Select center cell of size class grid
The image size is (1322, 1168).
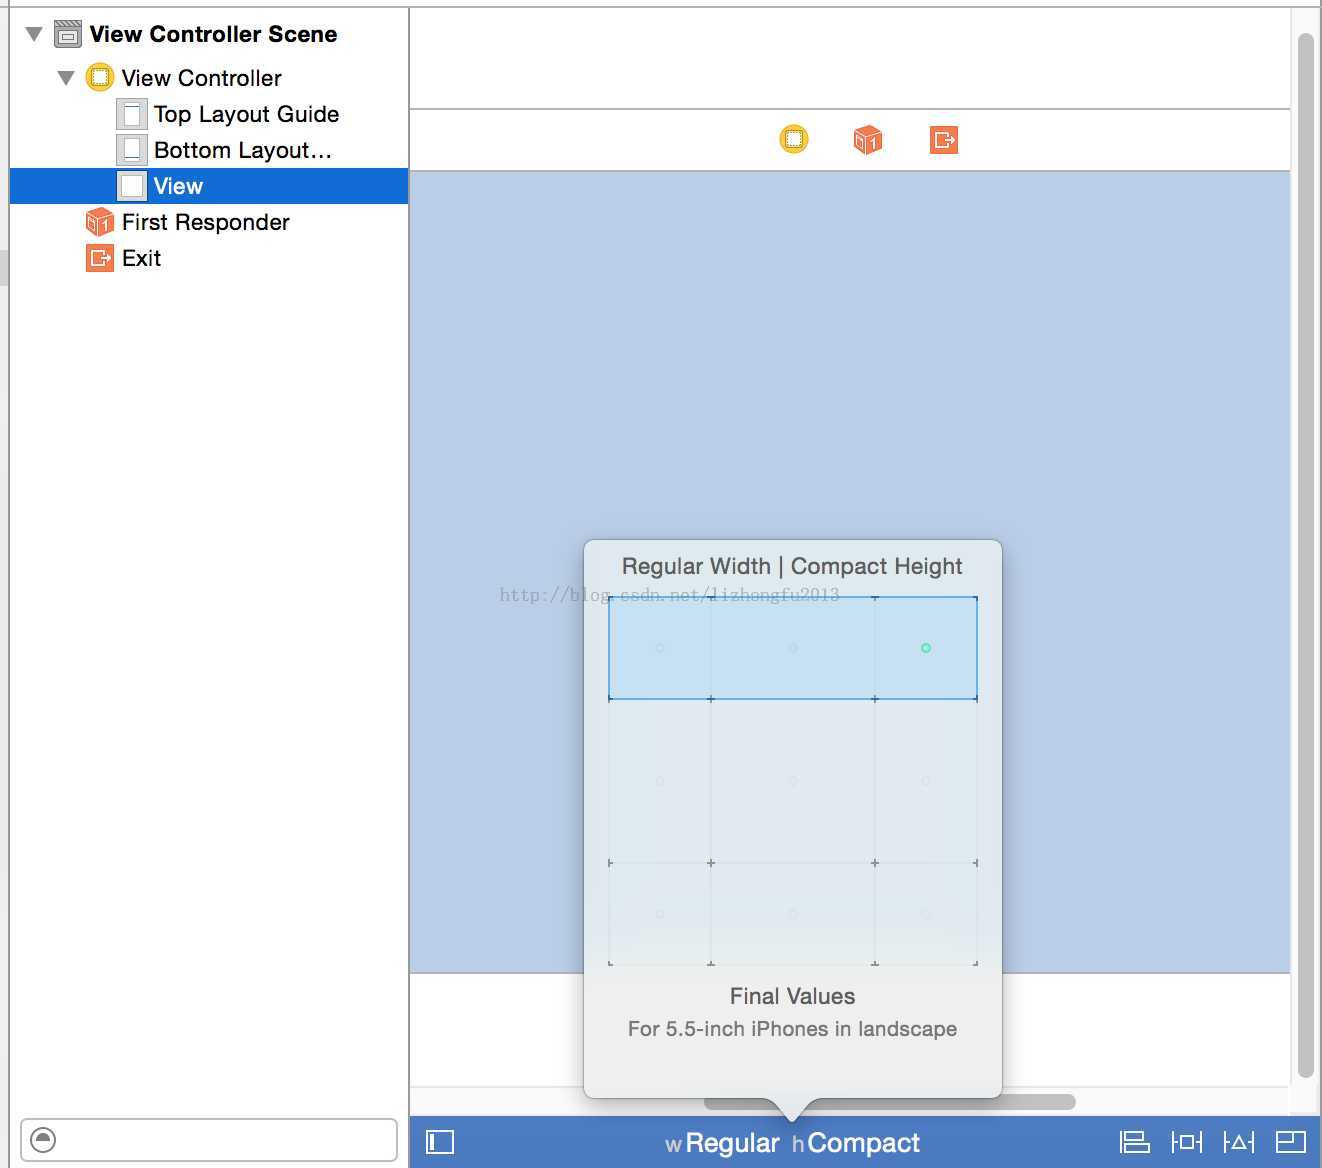(x=793, y=781)
